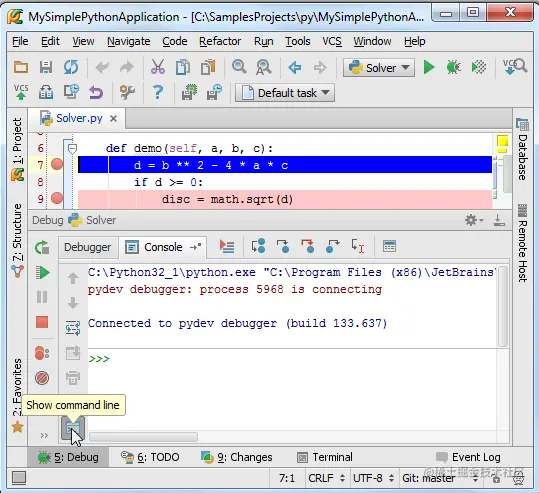This screenshot has height=493, width=539.
Task: Open View Breakpoints icon in debug sidebar
Action: 42,353
